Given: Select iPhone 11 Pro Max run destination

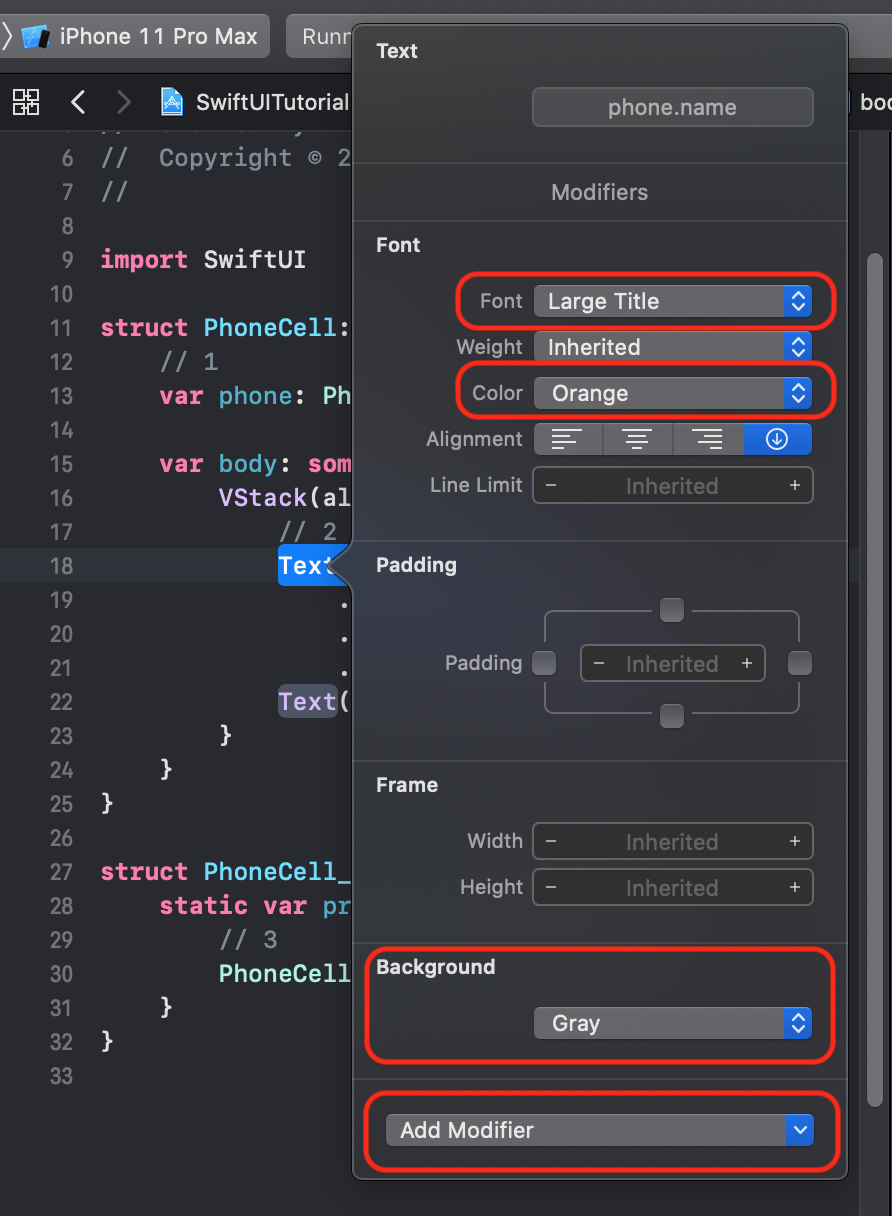Looking at the screenshot, I should (145, 37).
